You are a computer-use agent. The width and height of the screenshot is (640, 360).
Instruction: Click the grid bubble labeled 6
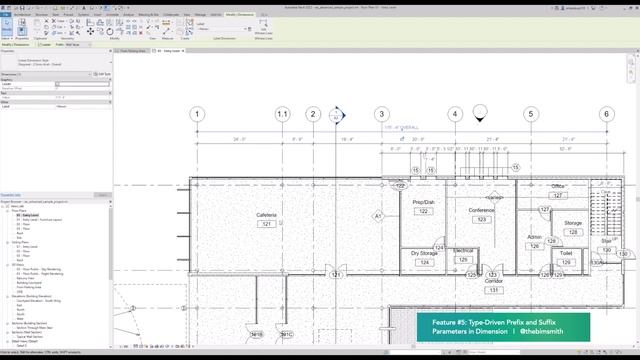pyautogui.click(x=607, y=114)
